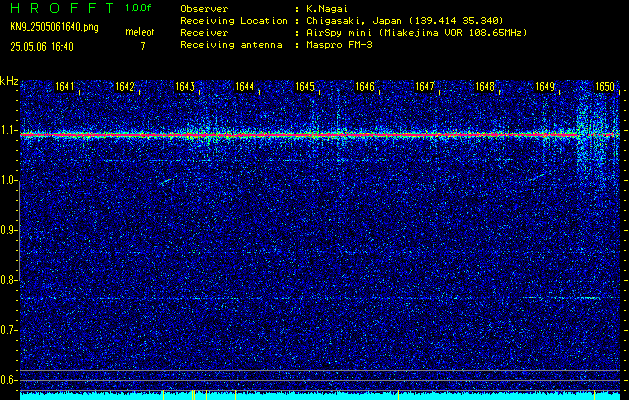Select the file name KN9_2505061640.png

coord(54,27)
